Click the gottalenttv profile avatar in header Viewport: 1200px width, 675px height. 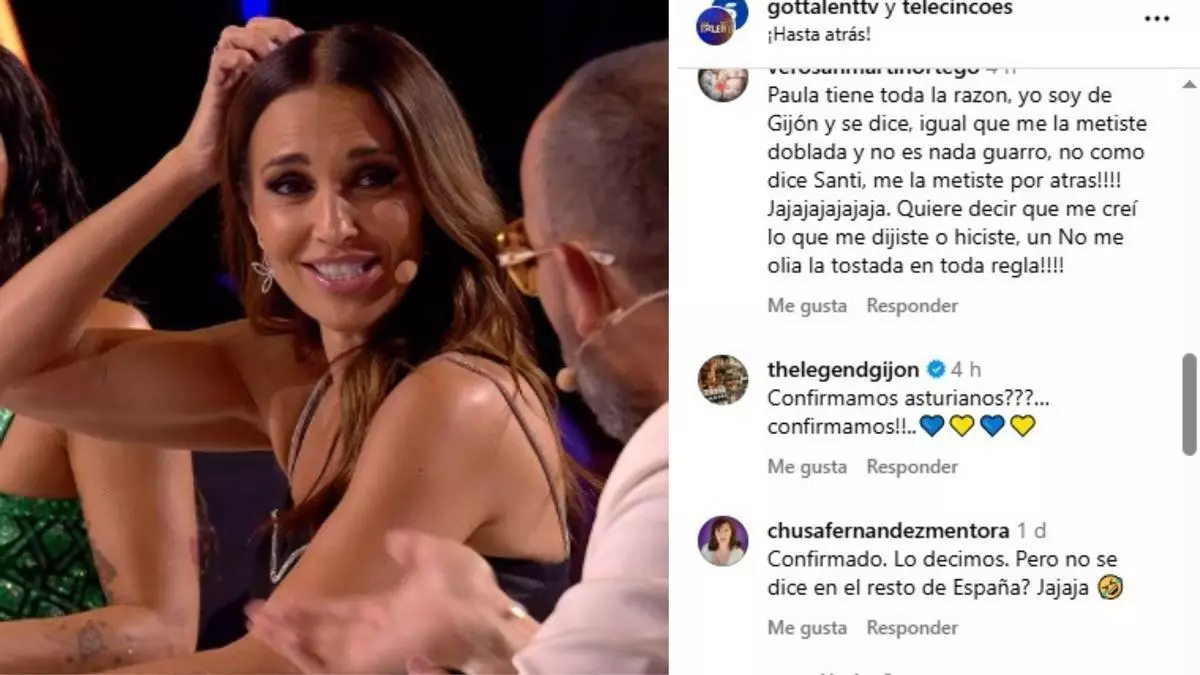(715, 22)
